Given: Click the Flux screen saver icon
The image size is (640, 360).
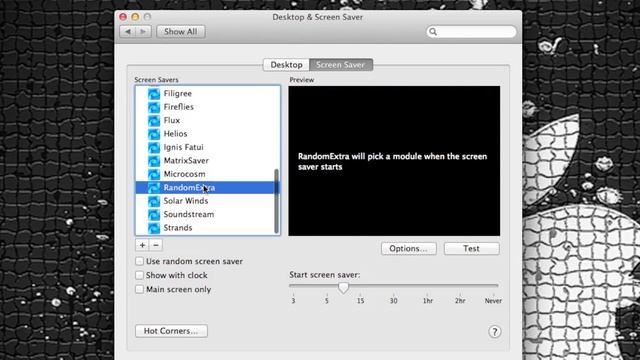Looking at the screenshot, I should (x=154, y=120).
